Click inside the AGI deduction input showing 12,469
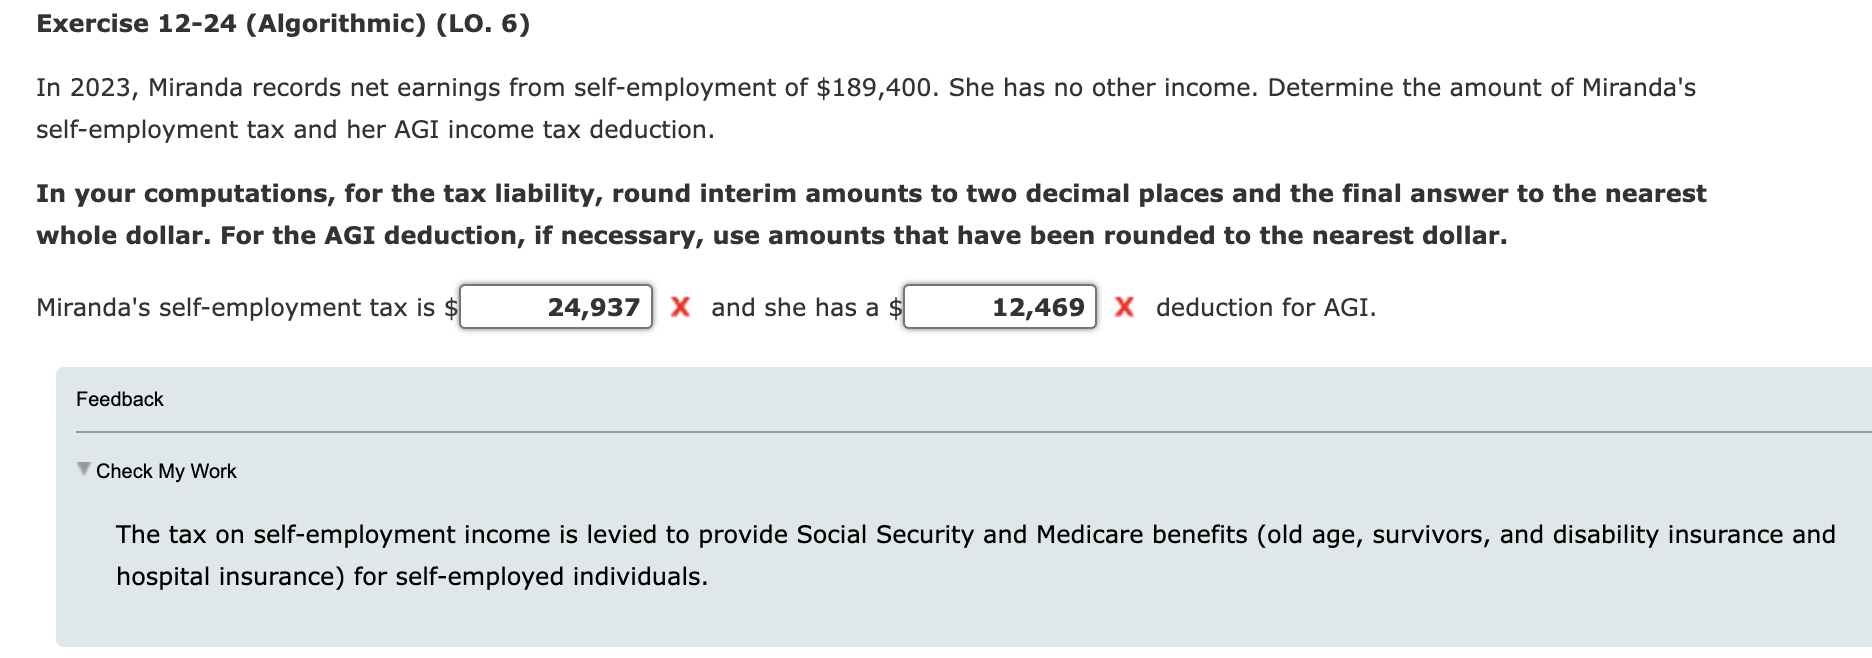This screenshot has width=1872, height=658. [1000, 307]
